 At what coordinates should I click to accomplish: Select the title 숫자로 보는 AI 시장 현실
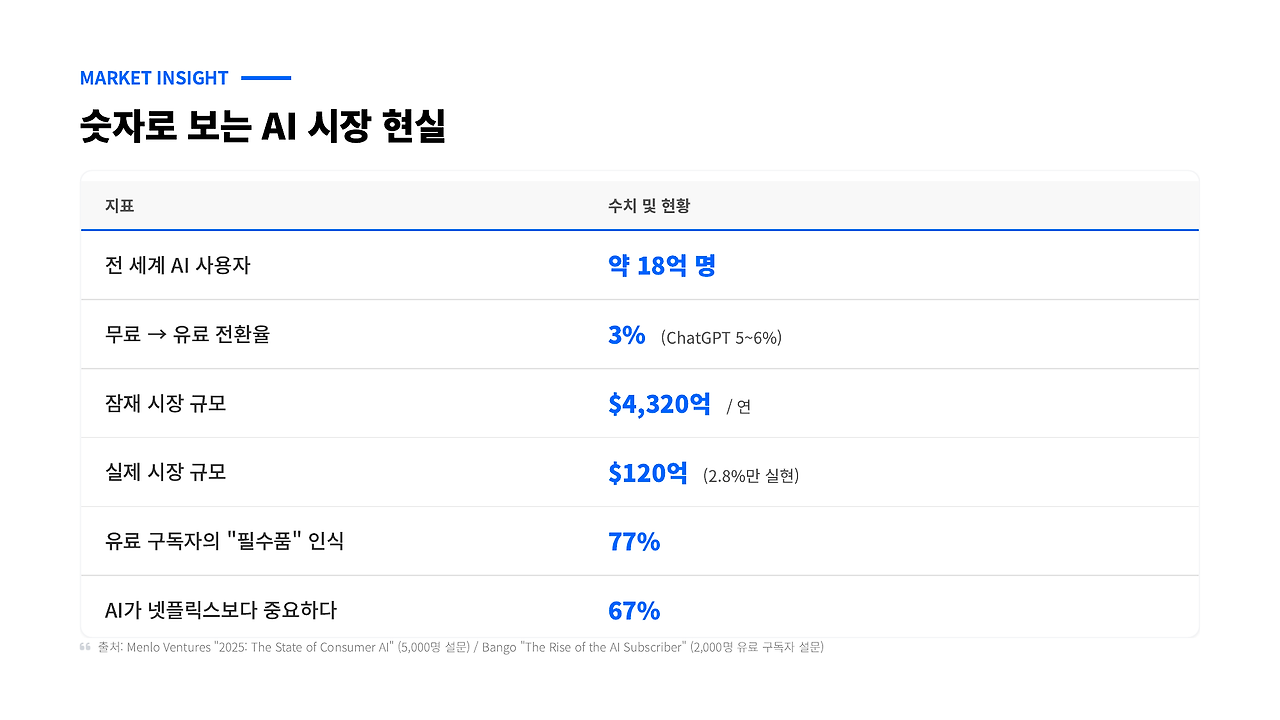262,127
